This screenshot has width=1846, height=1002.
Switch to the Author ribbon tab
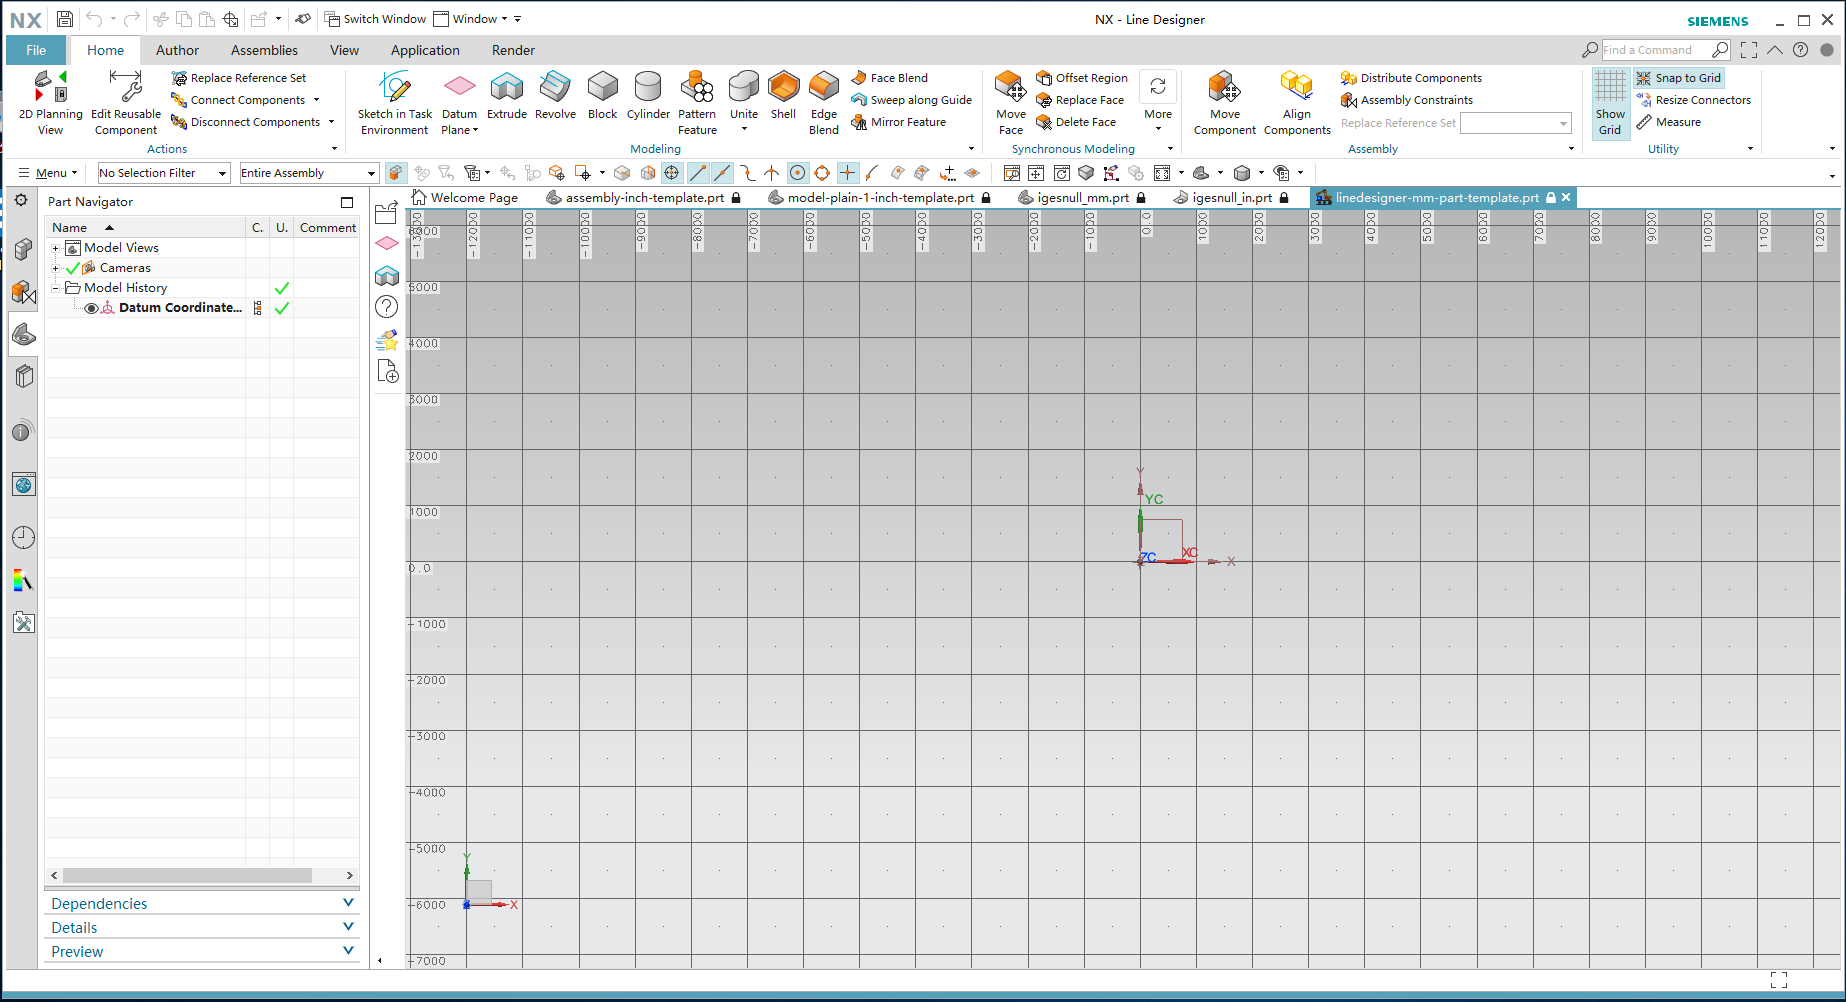coord(177,50)
